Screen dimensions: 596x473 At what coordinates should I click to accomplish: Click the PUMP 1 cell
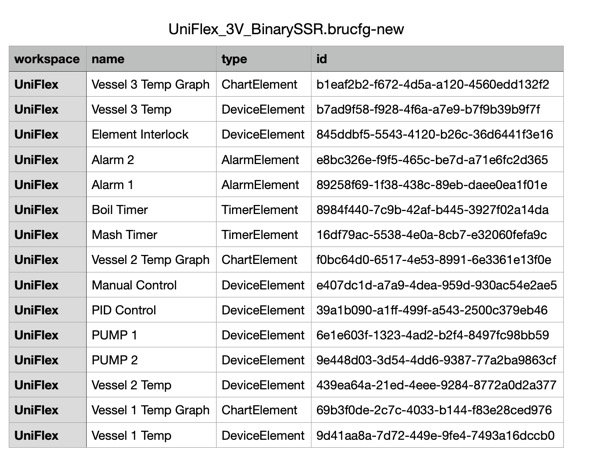point(152,335)
